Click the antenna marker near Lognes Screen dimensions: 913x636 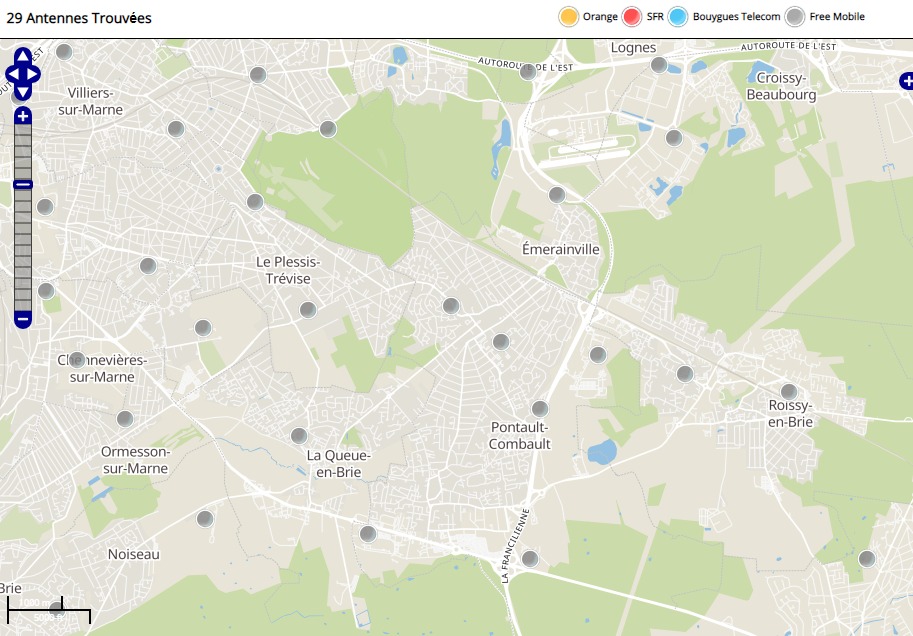pyautogui.click(x=659, y=65)
